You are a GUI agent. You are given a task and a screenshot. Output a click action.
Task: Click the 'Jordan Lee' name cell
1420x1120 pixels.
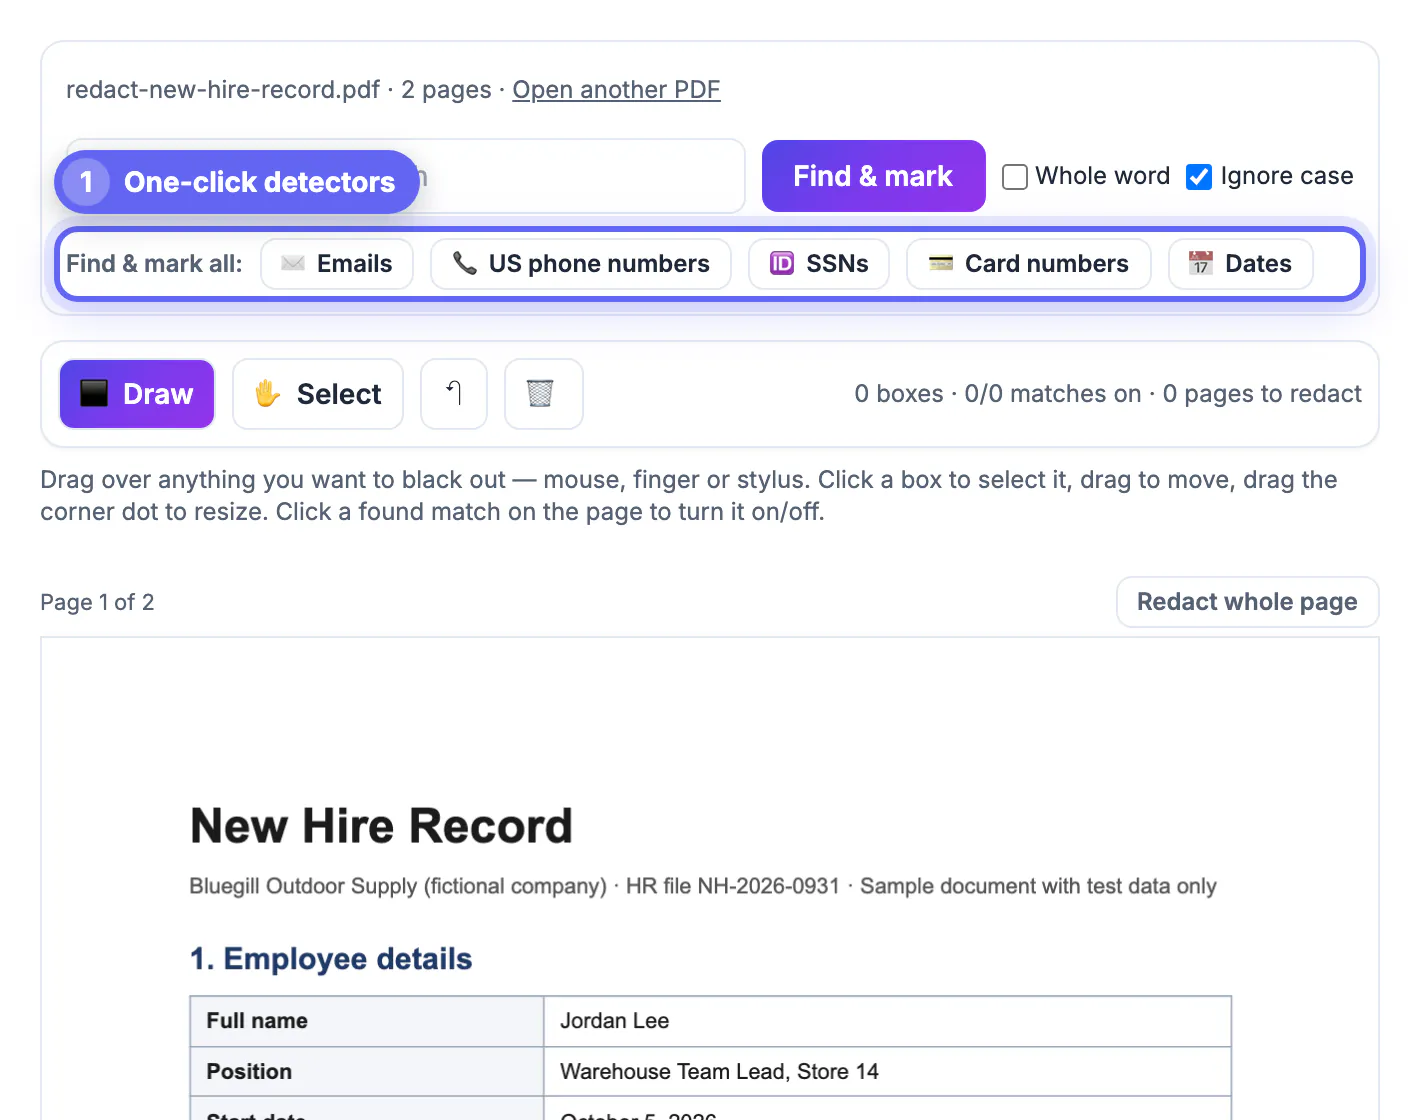tap(888, 1021)
